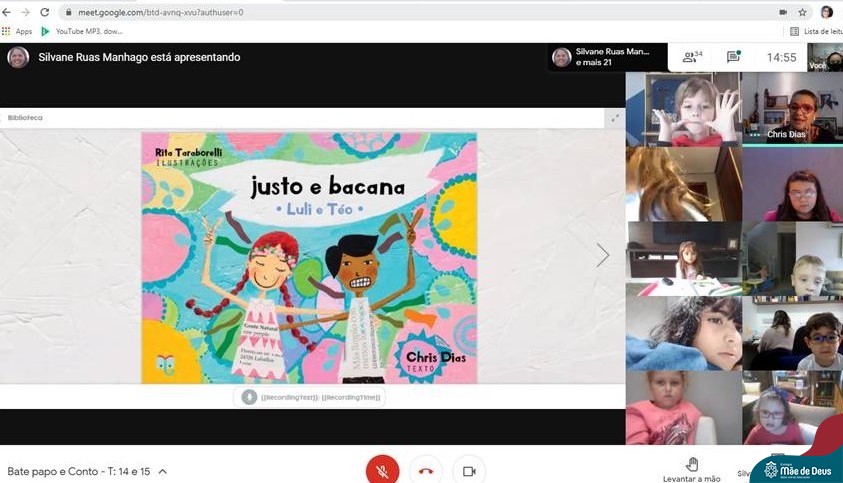Open the participants list icon
The image size is (843, 483).
click(x=691, y=57)
